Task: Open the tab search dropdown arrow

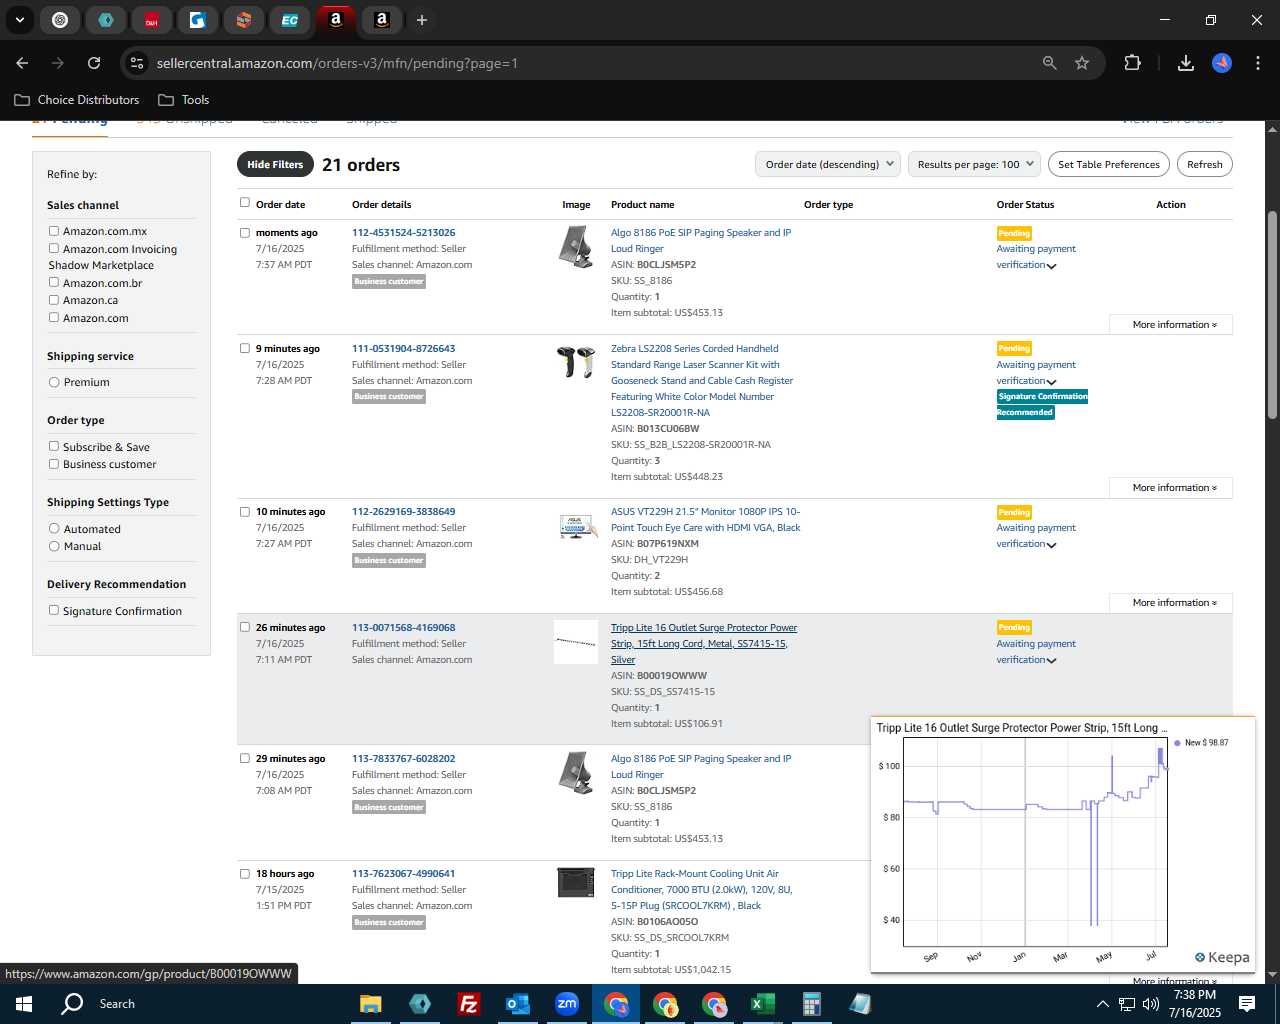Action: click(x=19, y=20)
